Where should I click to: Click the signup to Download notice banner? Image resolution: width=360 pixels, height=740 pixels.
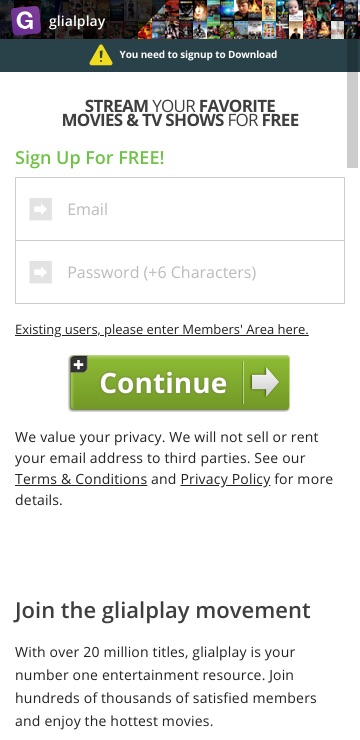180,55
